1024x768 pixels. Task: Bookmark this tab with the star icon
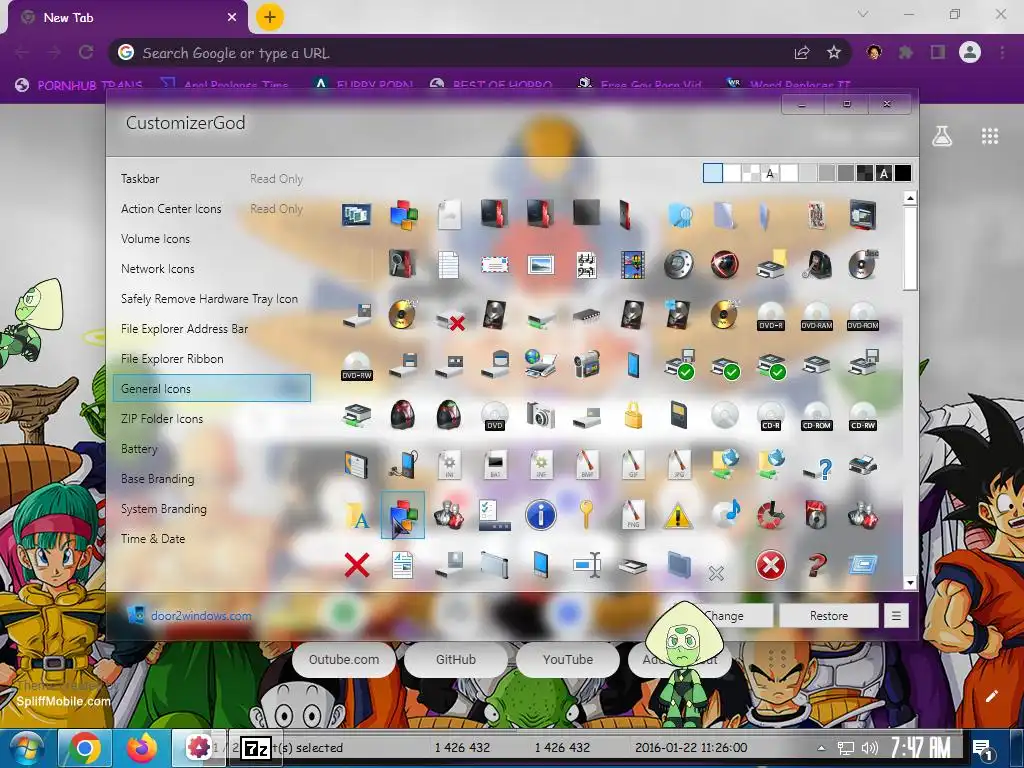pos(834,52)
